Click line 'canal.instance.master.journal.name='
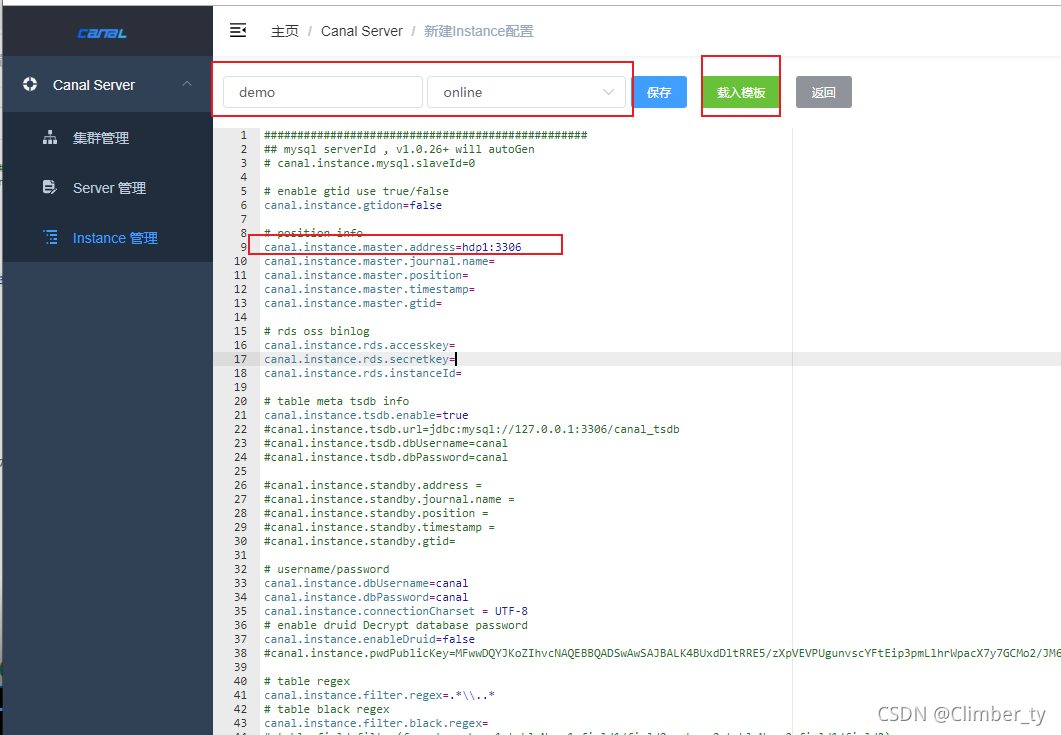 (x=379, y=261)
